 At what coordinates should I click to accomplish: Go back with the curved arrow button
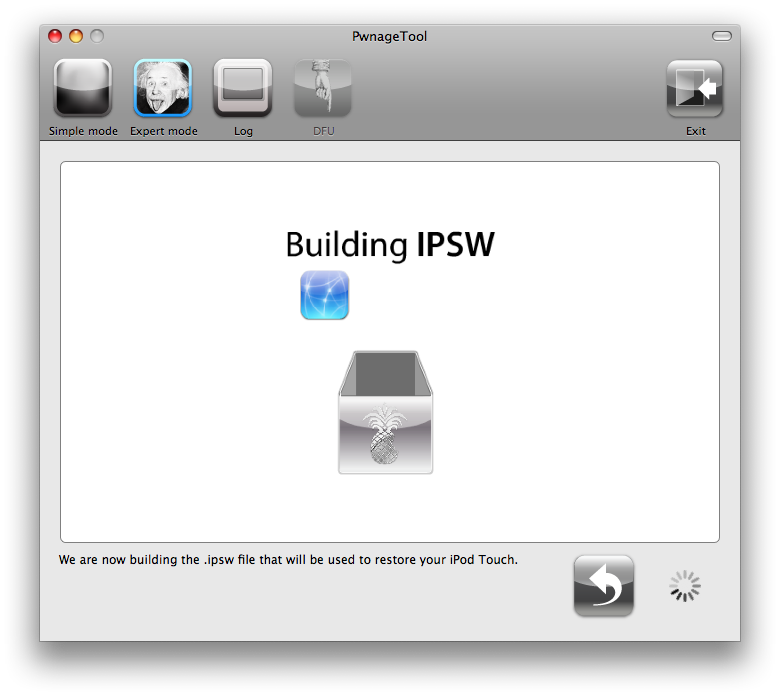(x=603, y=586)
